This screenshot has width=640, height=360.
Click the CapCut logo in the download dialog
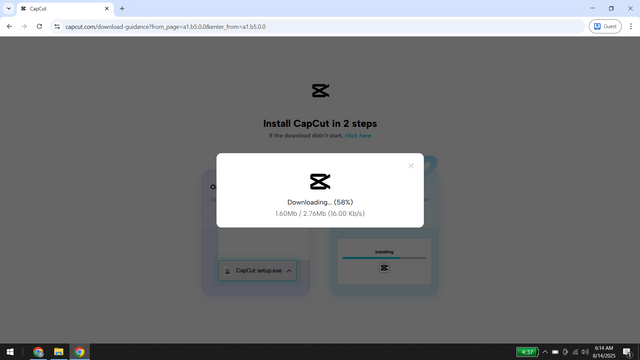320,182
